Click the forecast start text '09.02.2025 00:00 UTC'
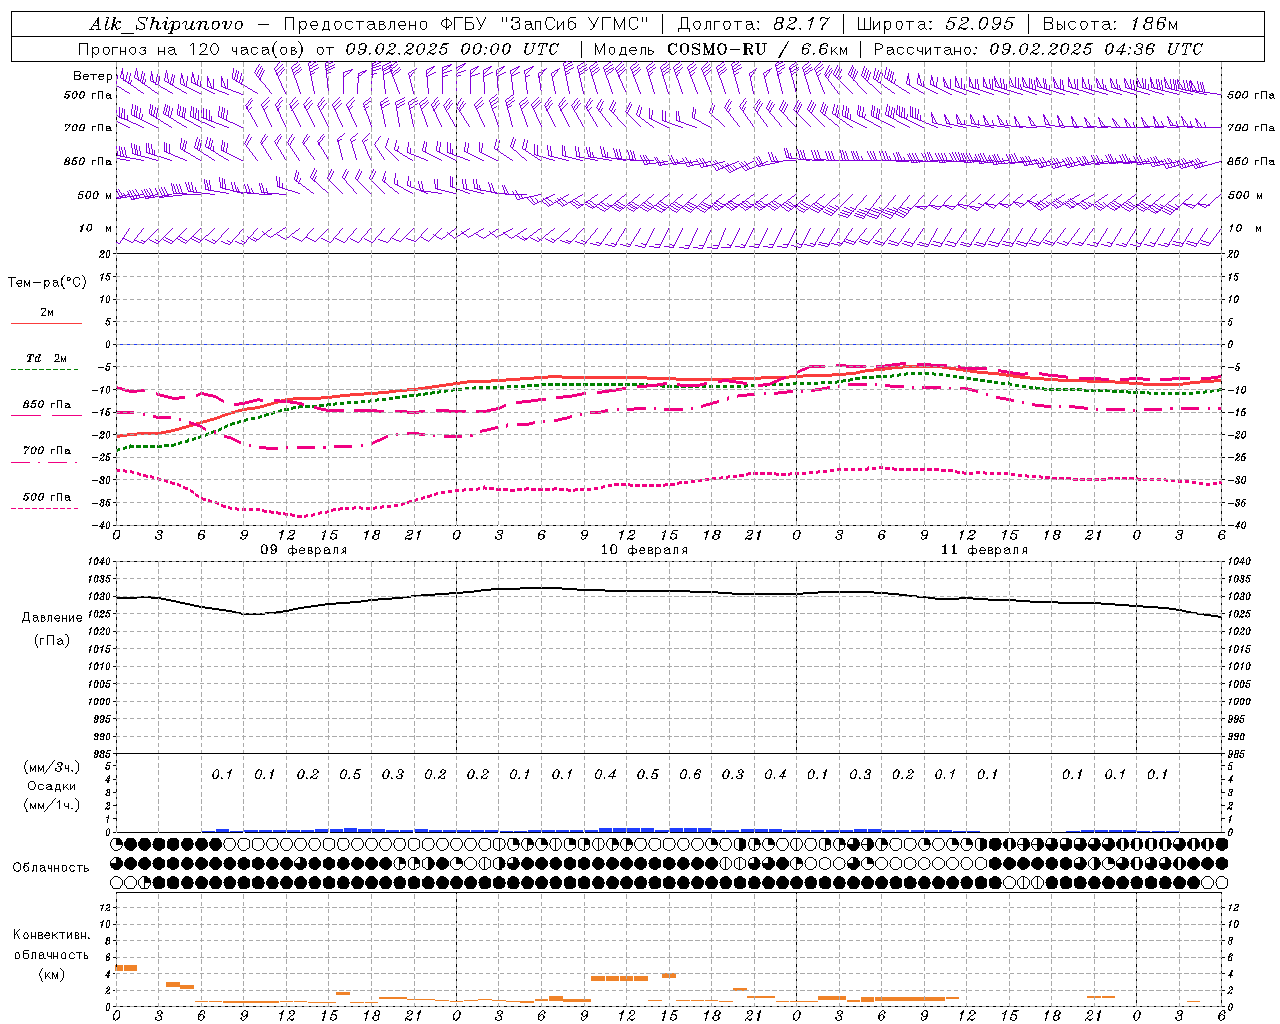 452,49
